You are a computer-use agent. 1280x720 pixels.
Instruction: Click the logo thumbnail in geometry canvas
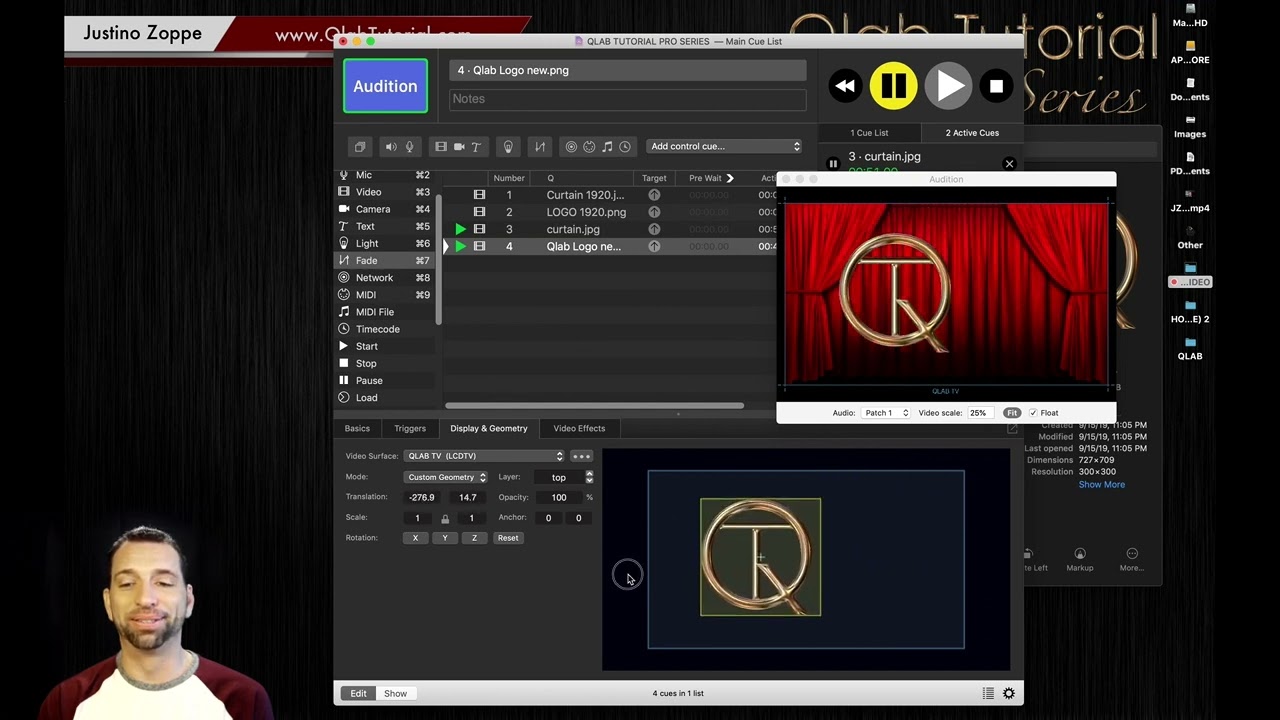(760, 557)
